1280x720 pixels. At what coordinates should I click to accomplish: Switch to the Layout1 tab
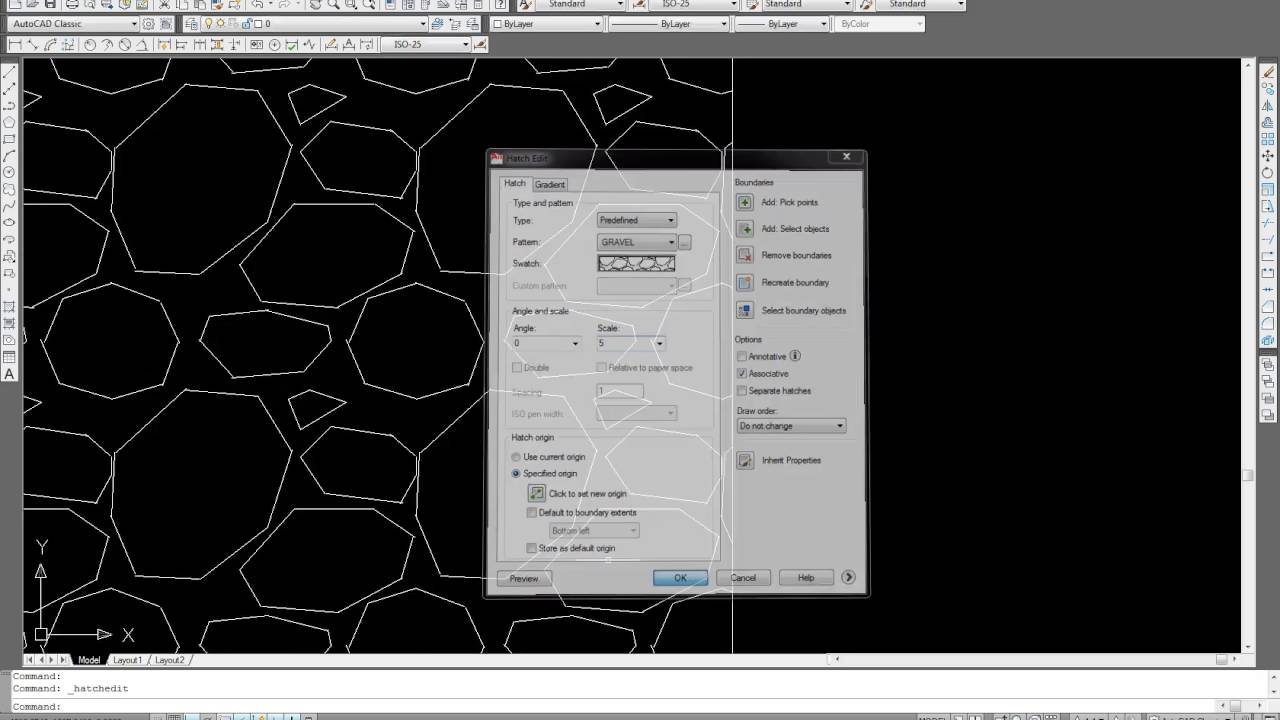point(127,660)
